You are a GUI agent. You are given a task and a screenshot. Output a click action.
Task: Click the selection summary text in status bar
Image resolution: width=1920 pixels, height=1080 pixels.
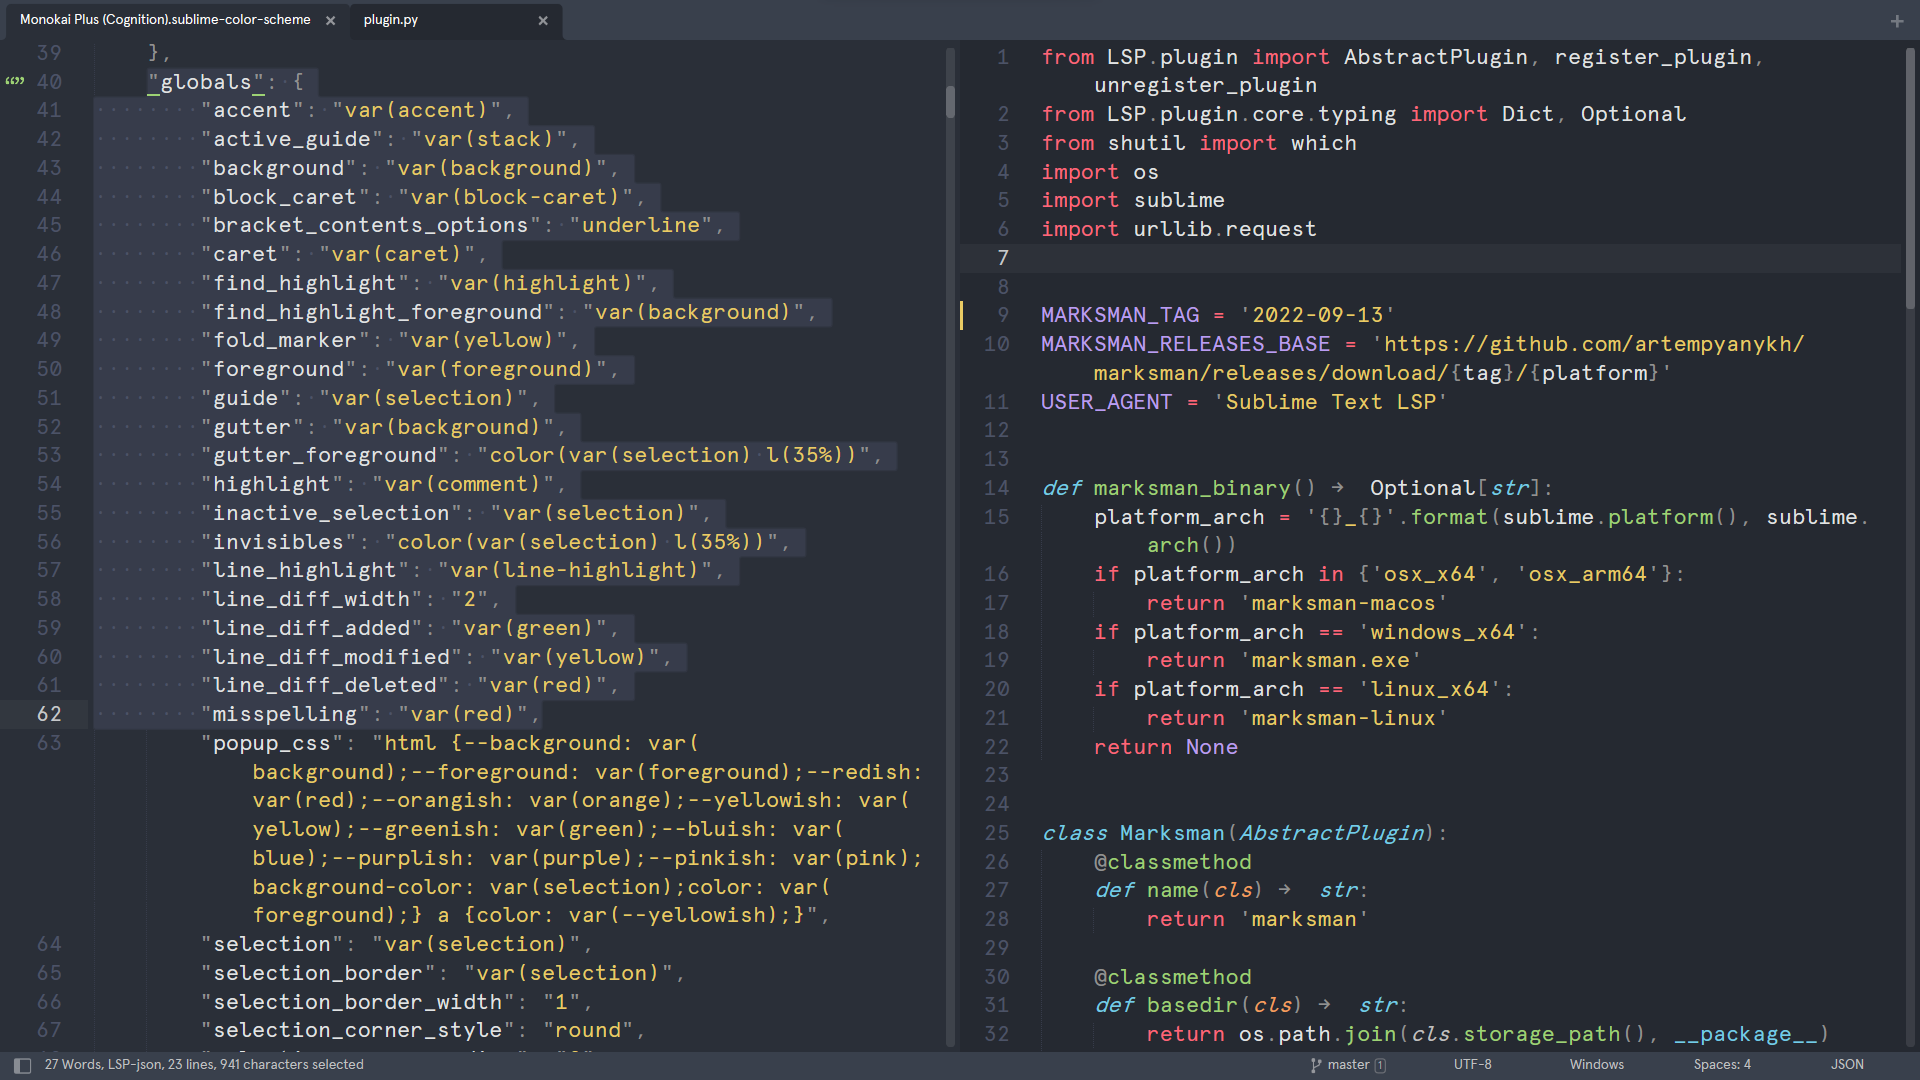coord(204,1065)
